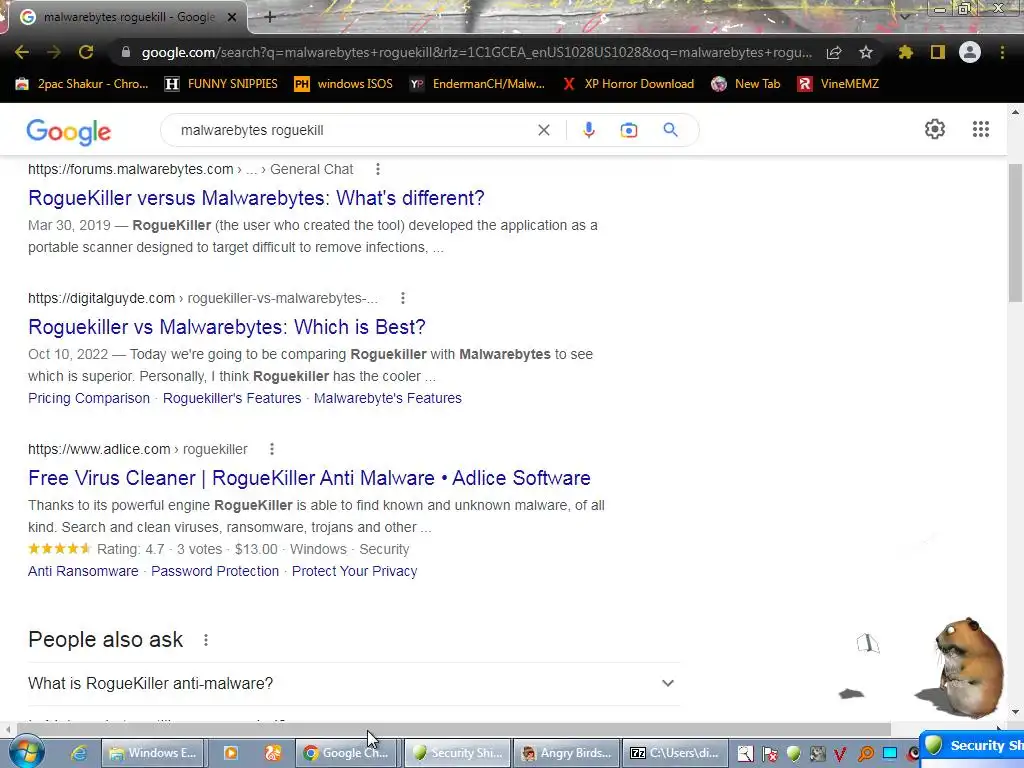Open the Chrome side panel icon

[938, 52]
